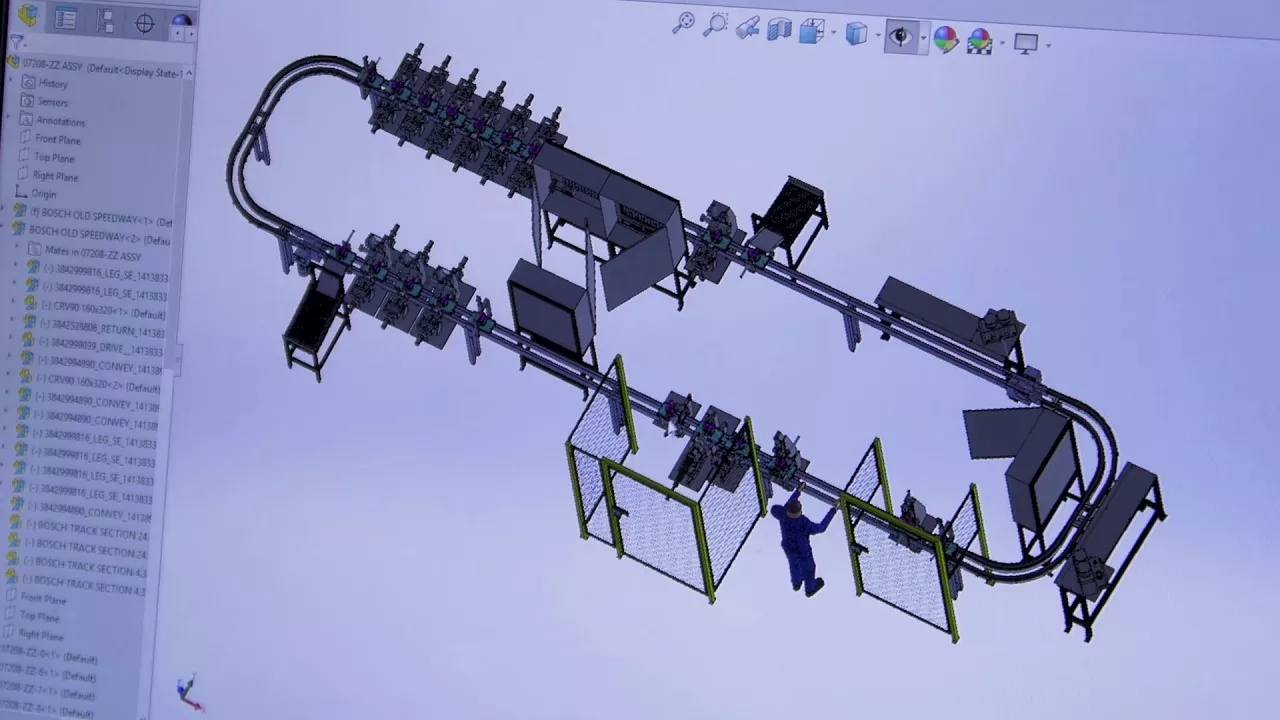
Task: Select the 07208-ZZ-0<1> component
Action: (50, 657)
